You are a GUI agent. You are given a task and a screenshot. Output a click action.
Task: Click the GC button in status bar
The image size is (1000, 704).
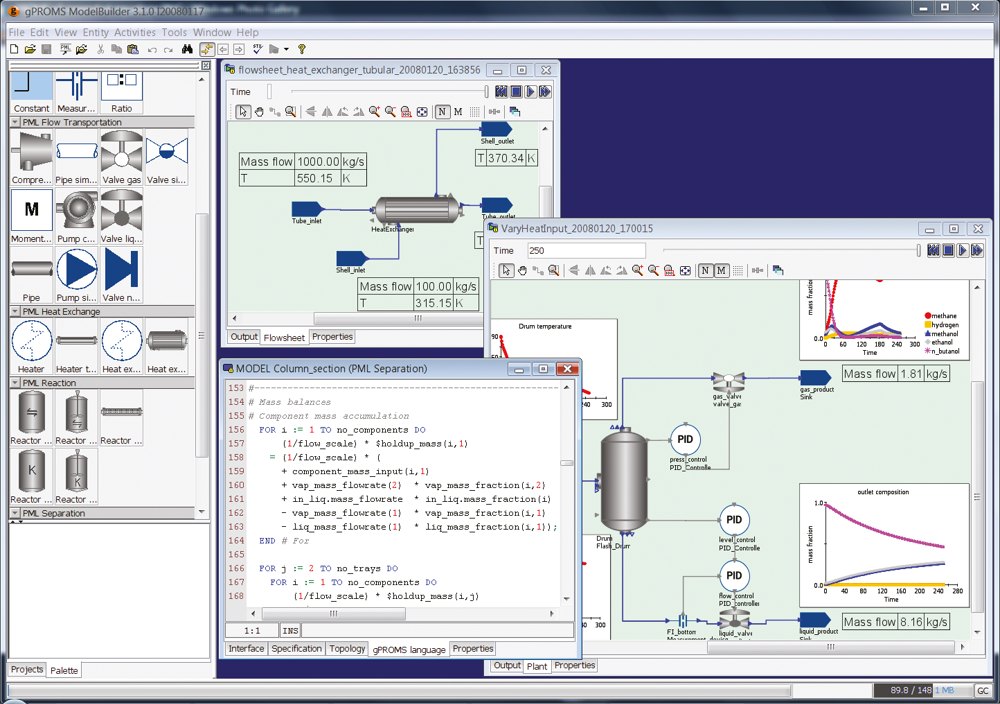coord(983,690)
